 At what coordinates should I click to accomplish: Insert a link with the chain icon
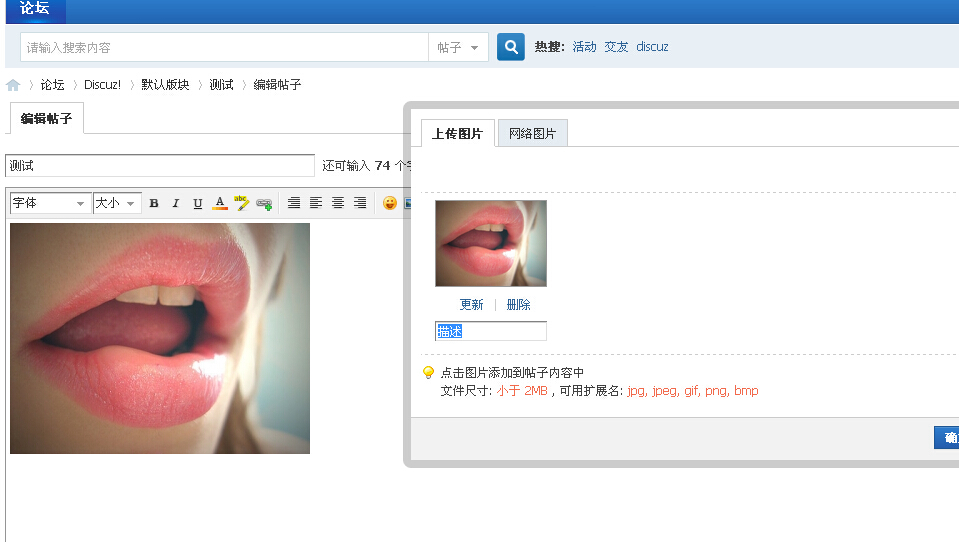click(264, 204)
